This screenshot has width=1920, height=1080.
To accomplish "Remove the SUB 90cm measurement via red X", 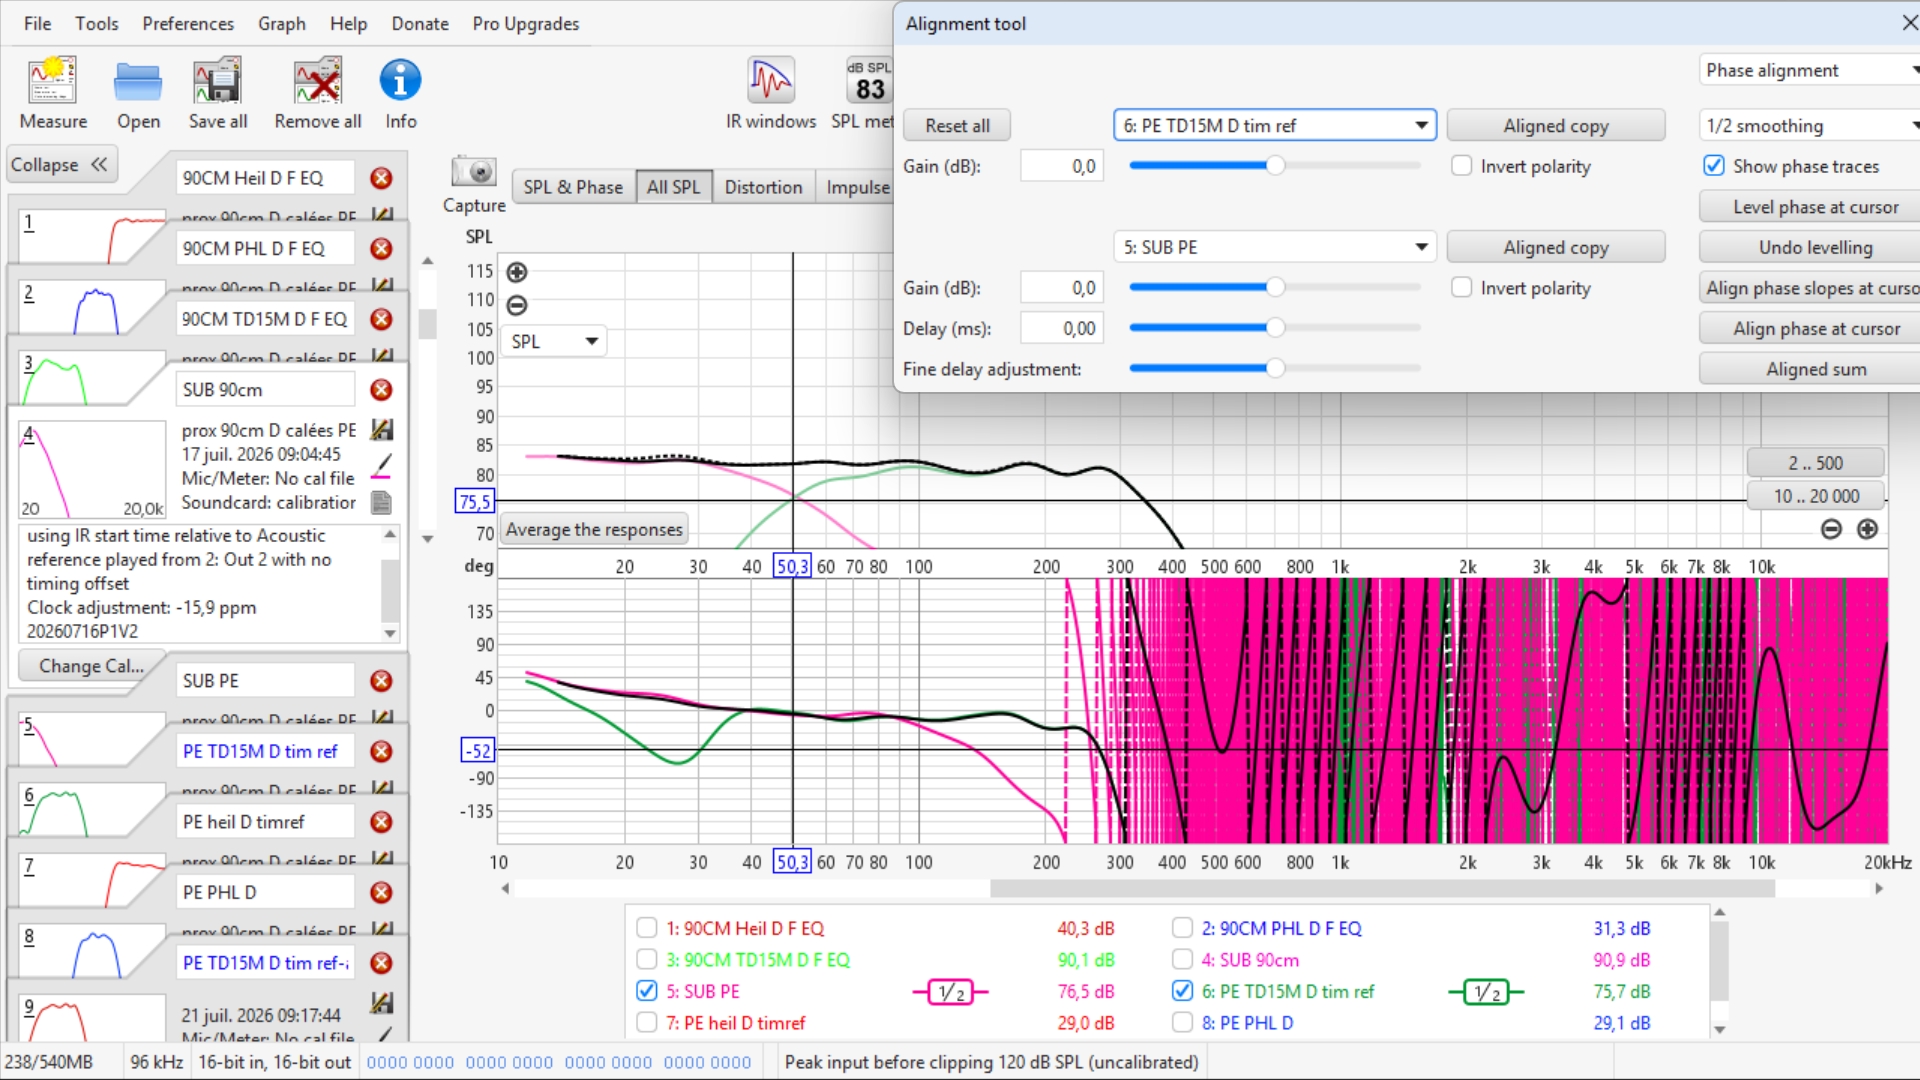I will [x=381, y=390].
